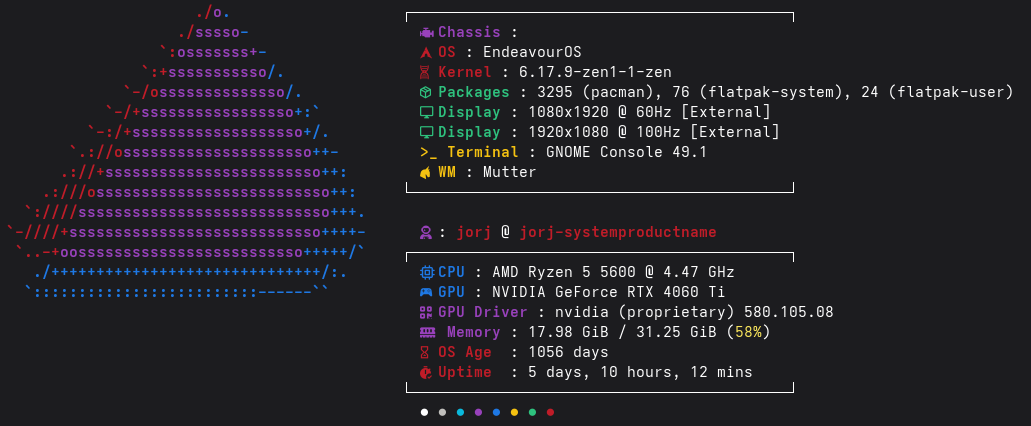Viewport: 1031px width, 426px height.
Task: Click the hostname 'jorj-systemproductname'
Action: 617,233
